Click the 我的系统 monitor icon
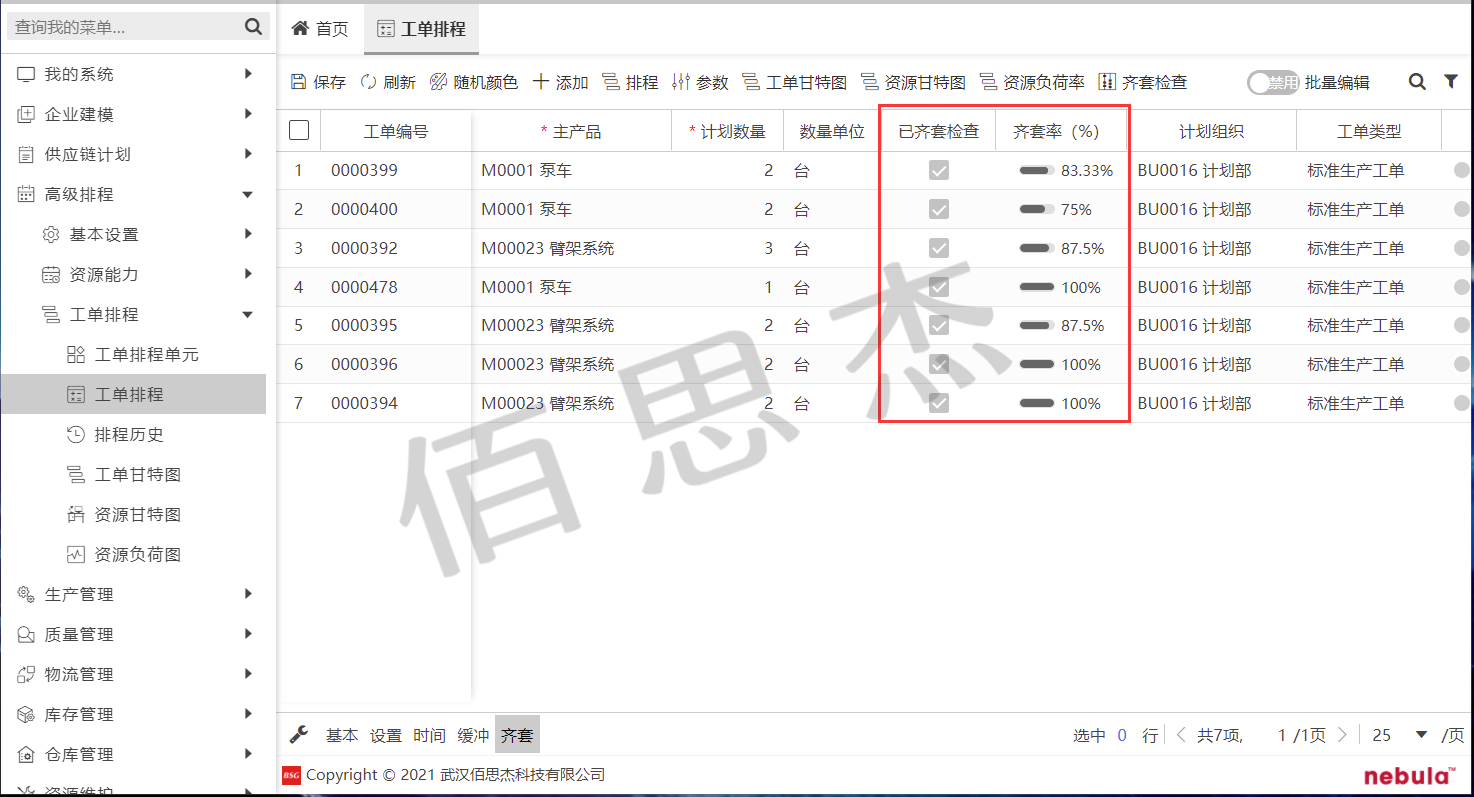Image resolution: width=1474 pixels, height=797 pixels. [x=26, y=75]
